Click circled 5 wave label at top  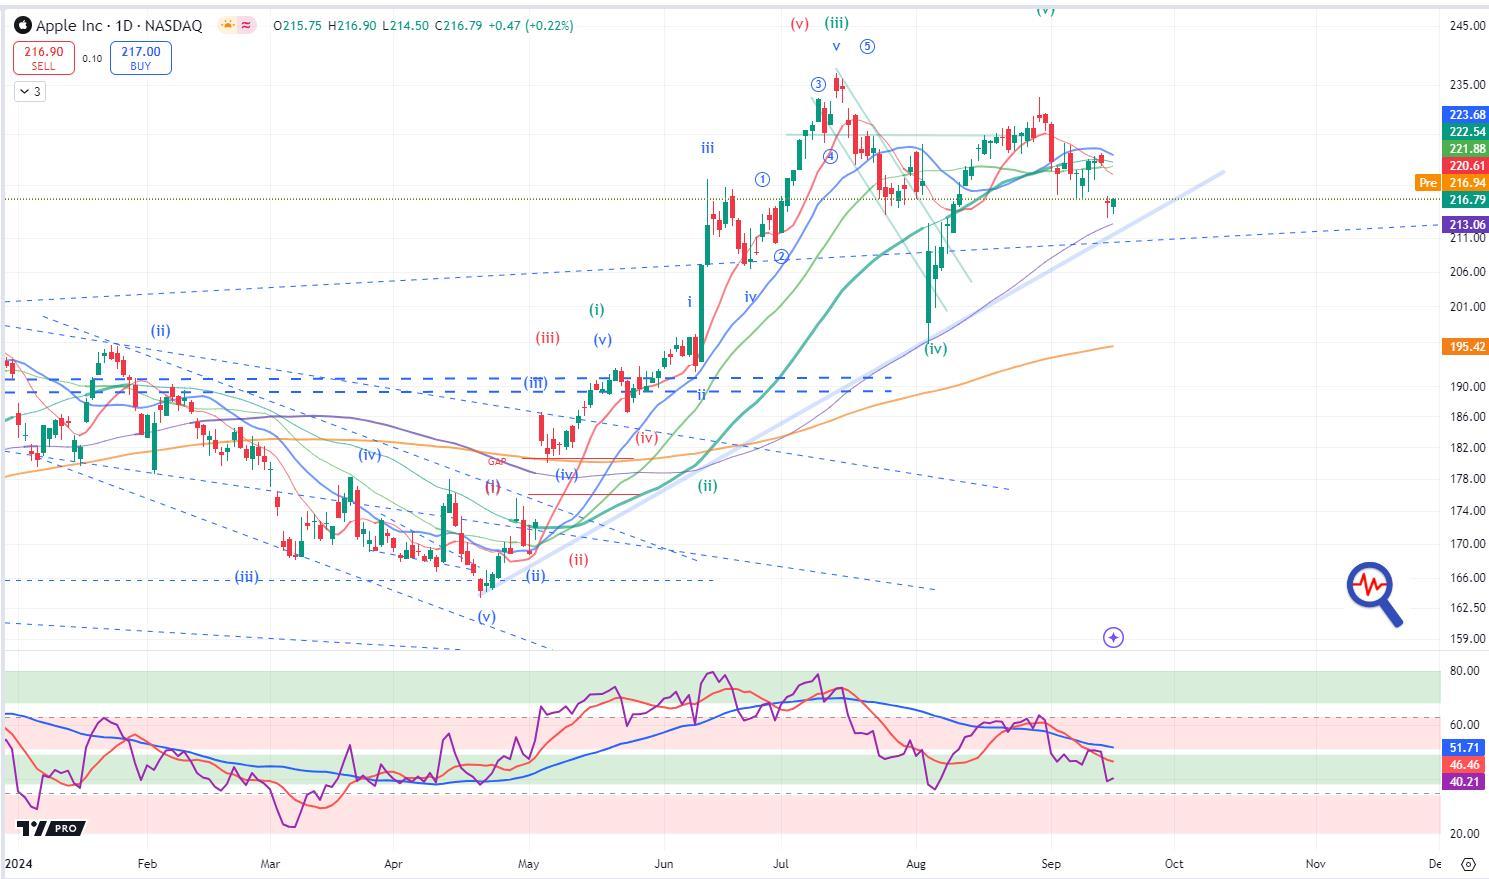(867, 46)
